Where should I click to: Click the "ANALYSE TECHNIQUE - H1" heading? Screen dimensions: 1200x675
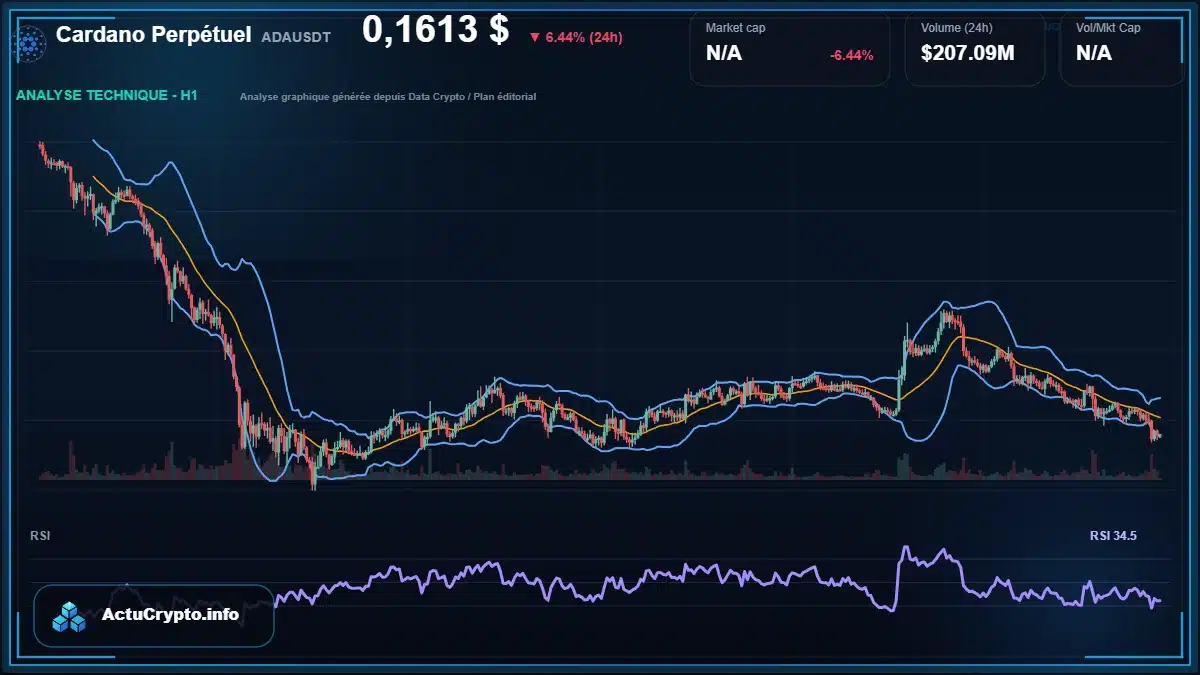point(107,96)
